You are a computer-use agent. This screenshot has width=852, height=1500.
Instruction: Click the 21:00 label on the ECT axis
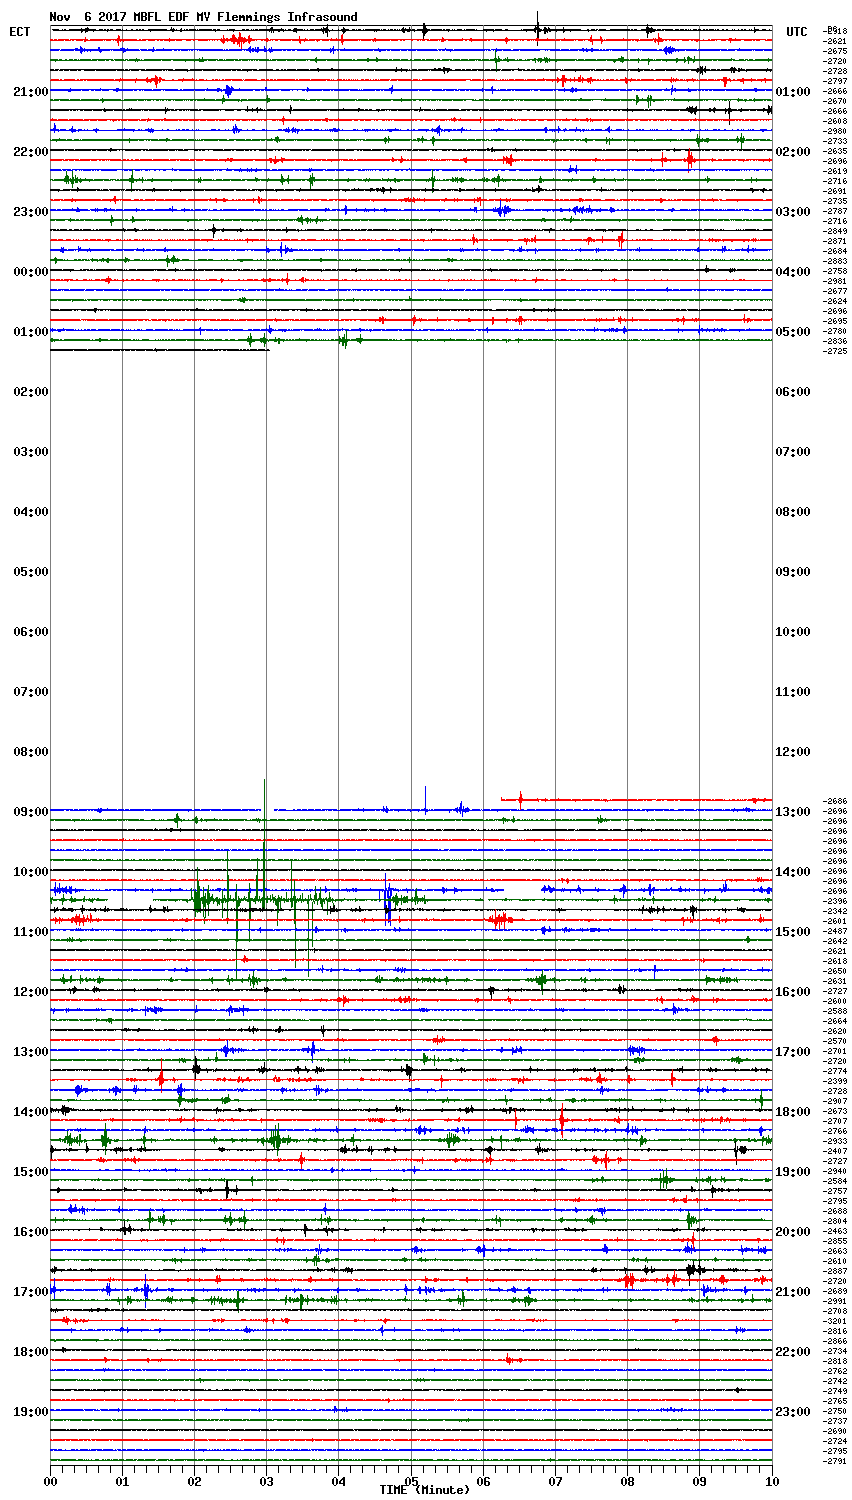(30, 92)
